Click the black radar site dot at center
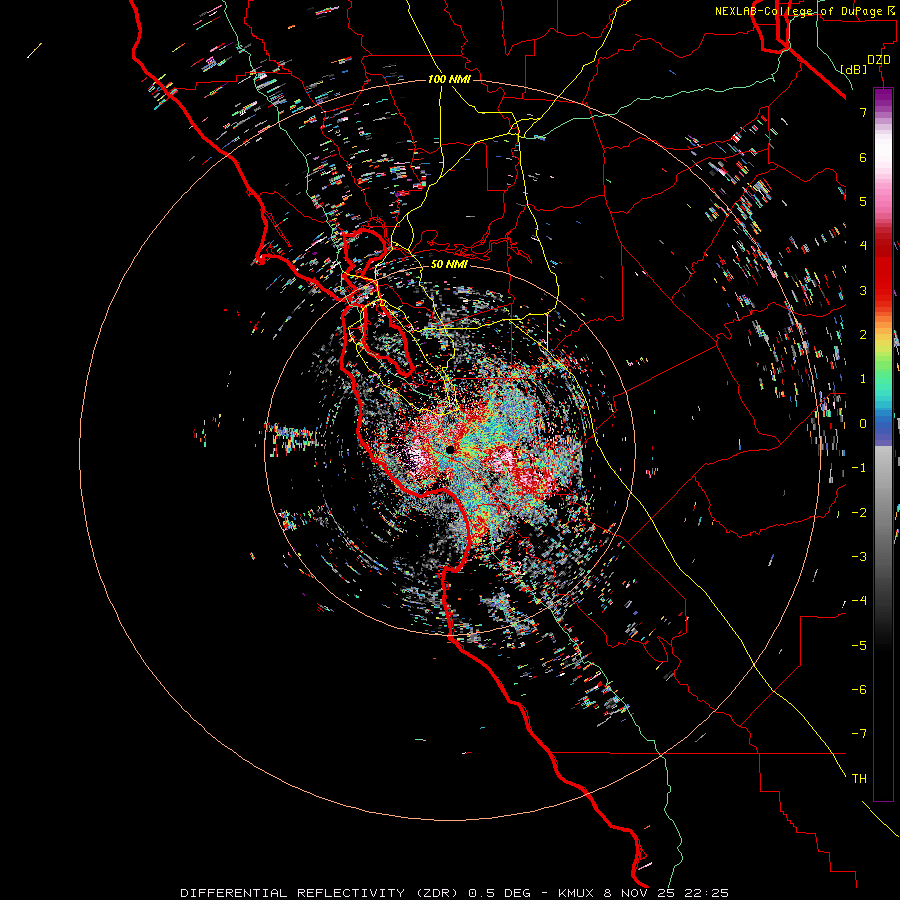Image resolution: width=900 pixels, height=900 pixels. 450,449
